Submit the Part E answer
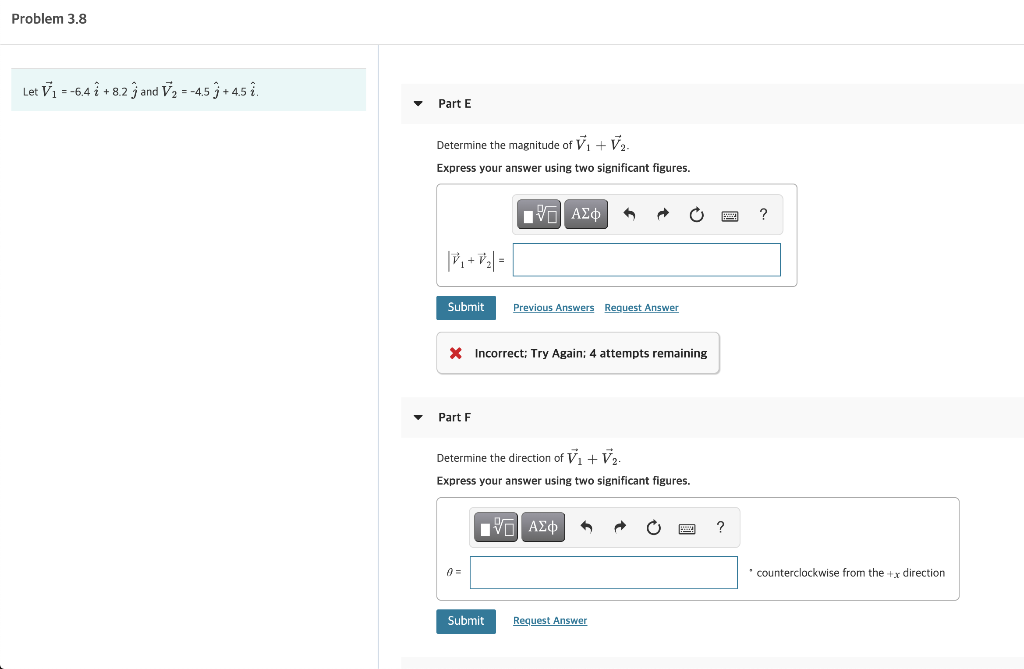The image size is (1024, 669). (466, 308)
